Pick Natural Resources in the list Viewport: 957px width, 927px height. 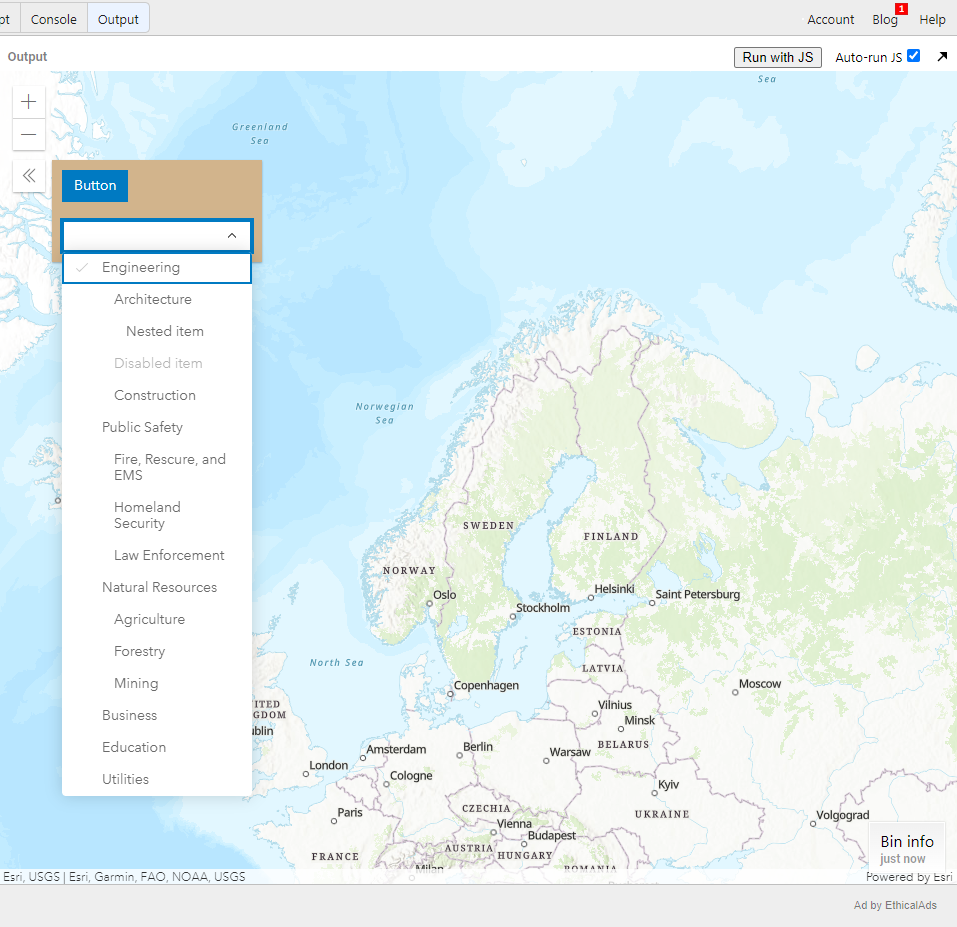point(157,587)
